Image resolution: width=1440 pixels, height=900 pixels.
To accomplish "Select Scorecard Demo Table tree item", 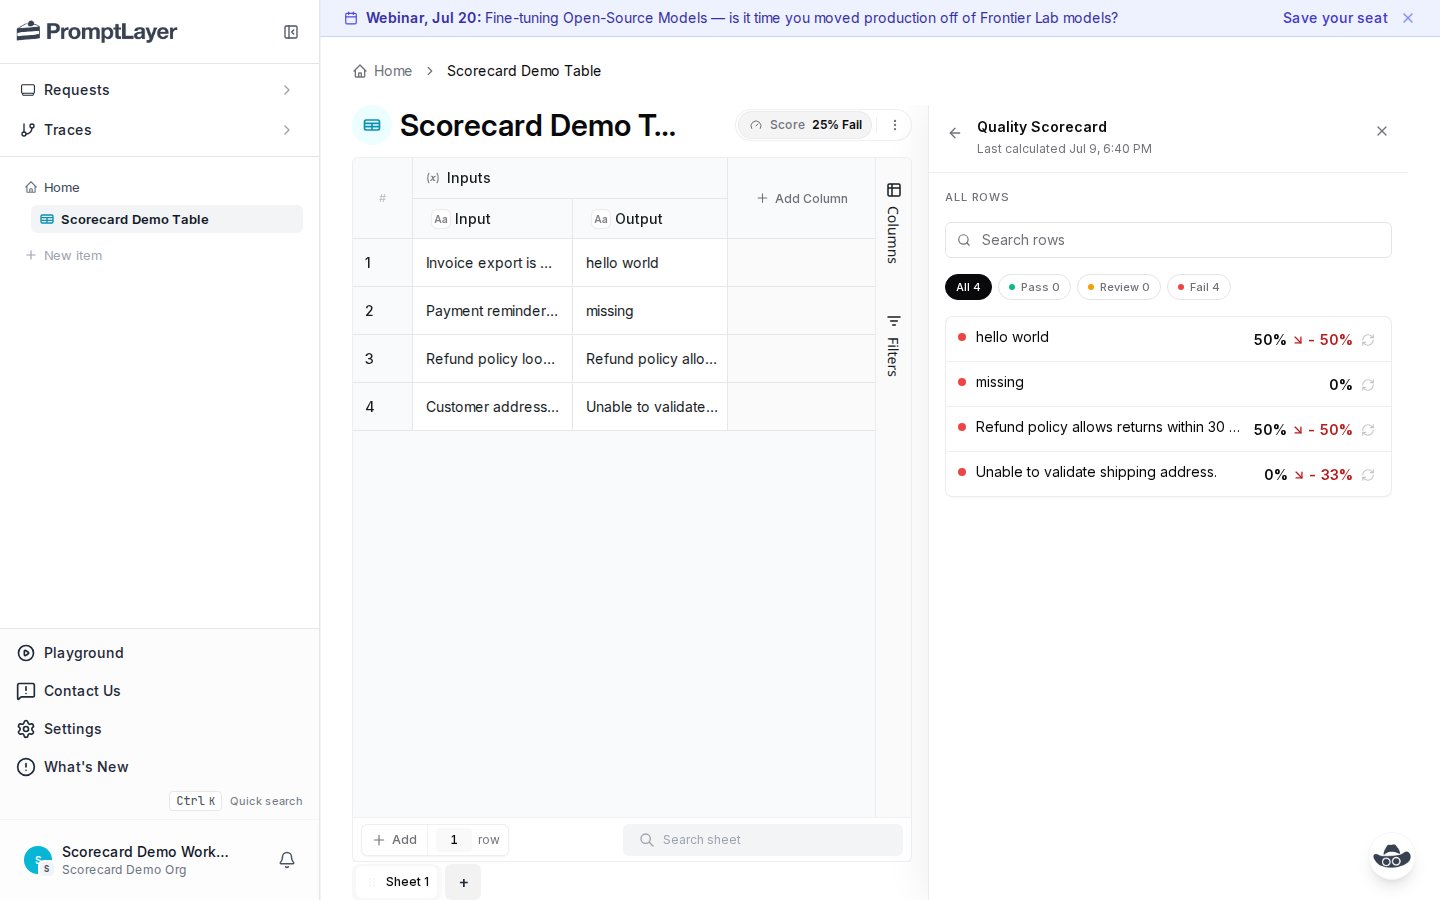I will click(x=167, y=219).
